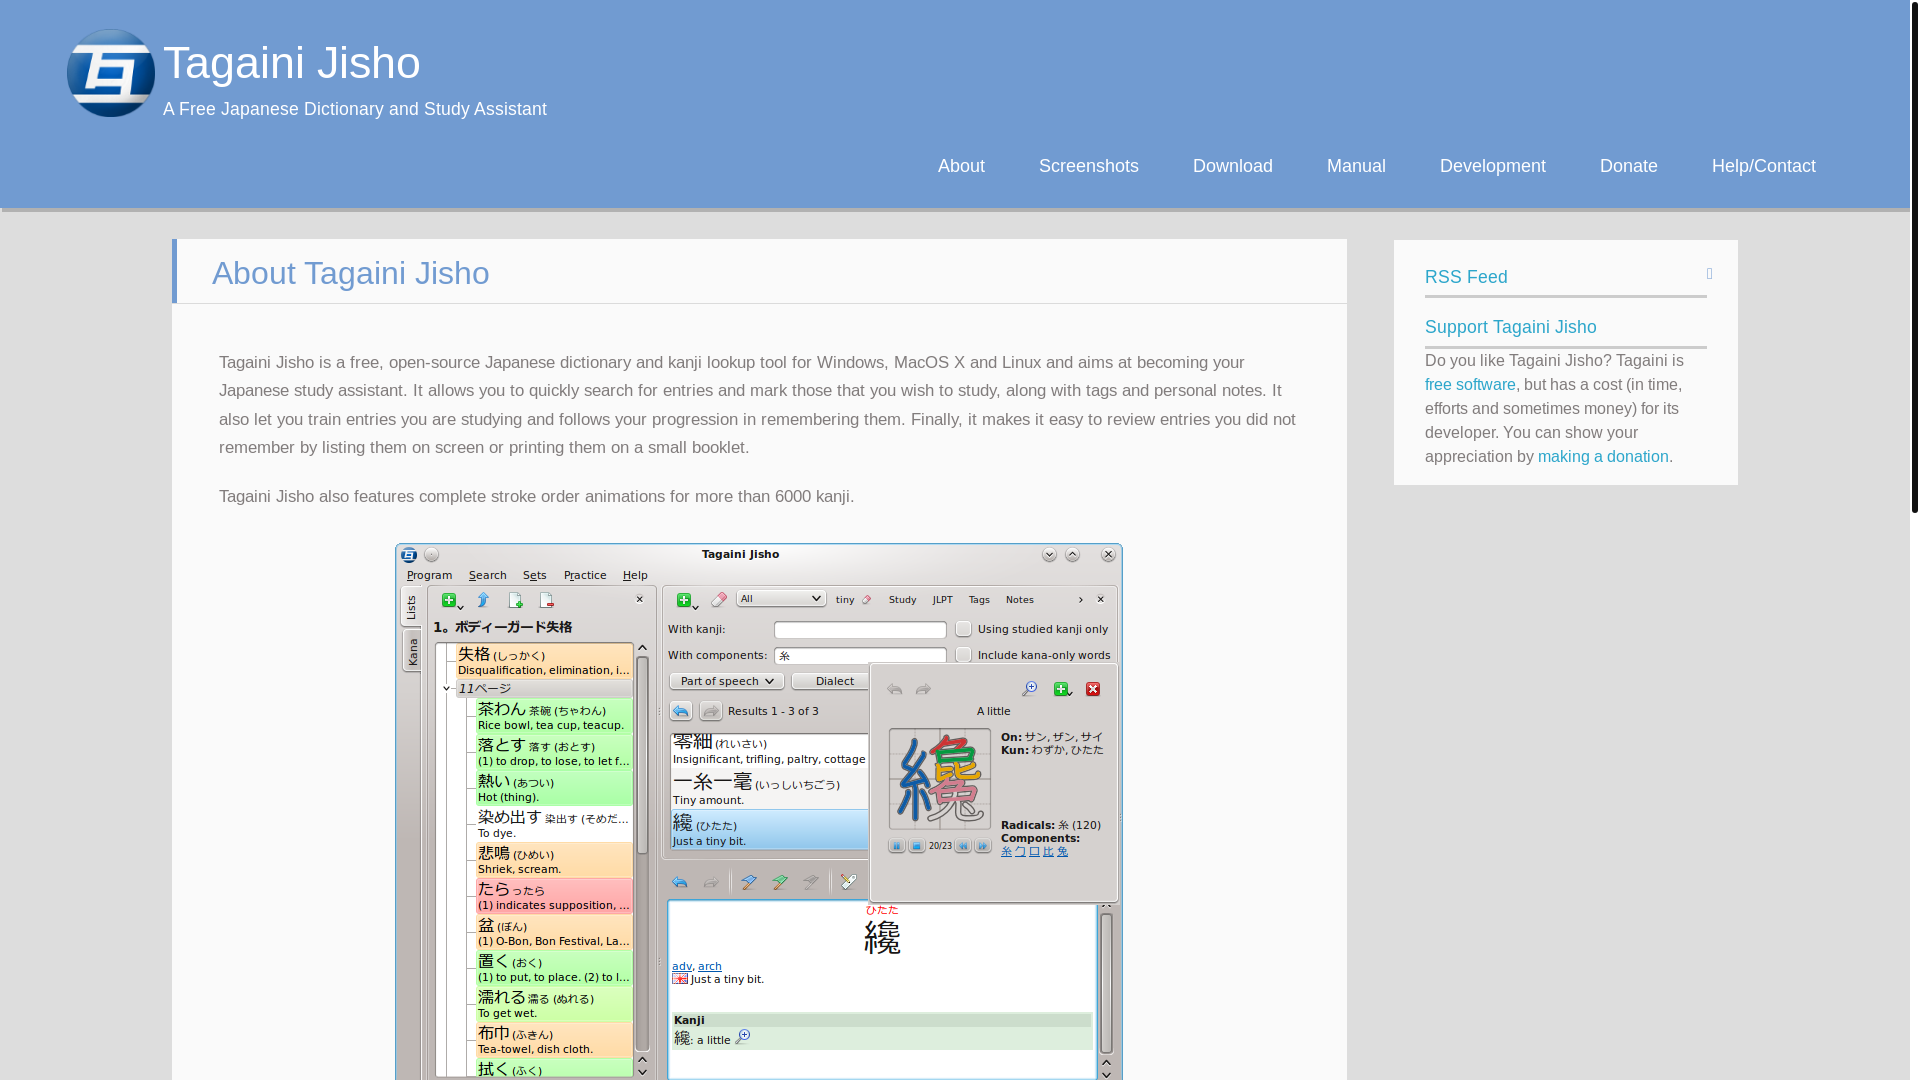Open the Program menu in app screenshot

coord(429,576)
